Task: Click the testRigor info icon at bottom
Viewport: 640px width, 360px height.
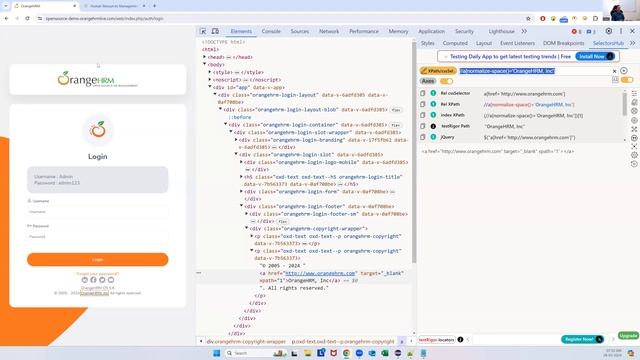Action: [x=460, y=340]
